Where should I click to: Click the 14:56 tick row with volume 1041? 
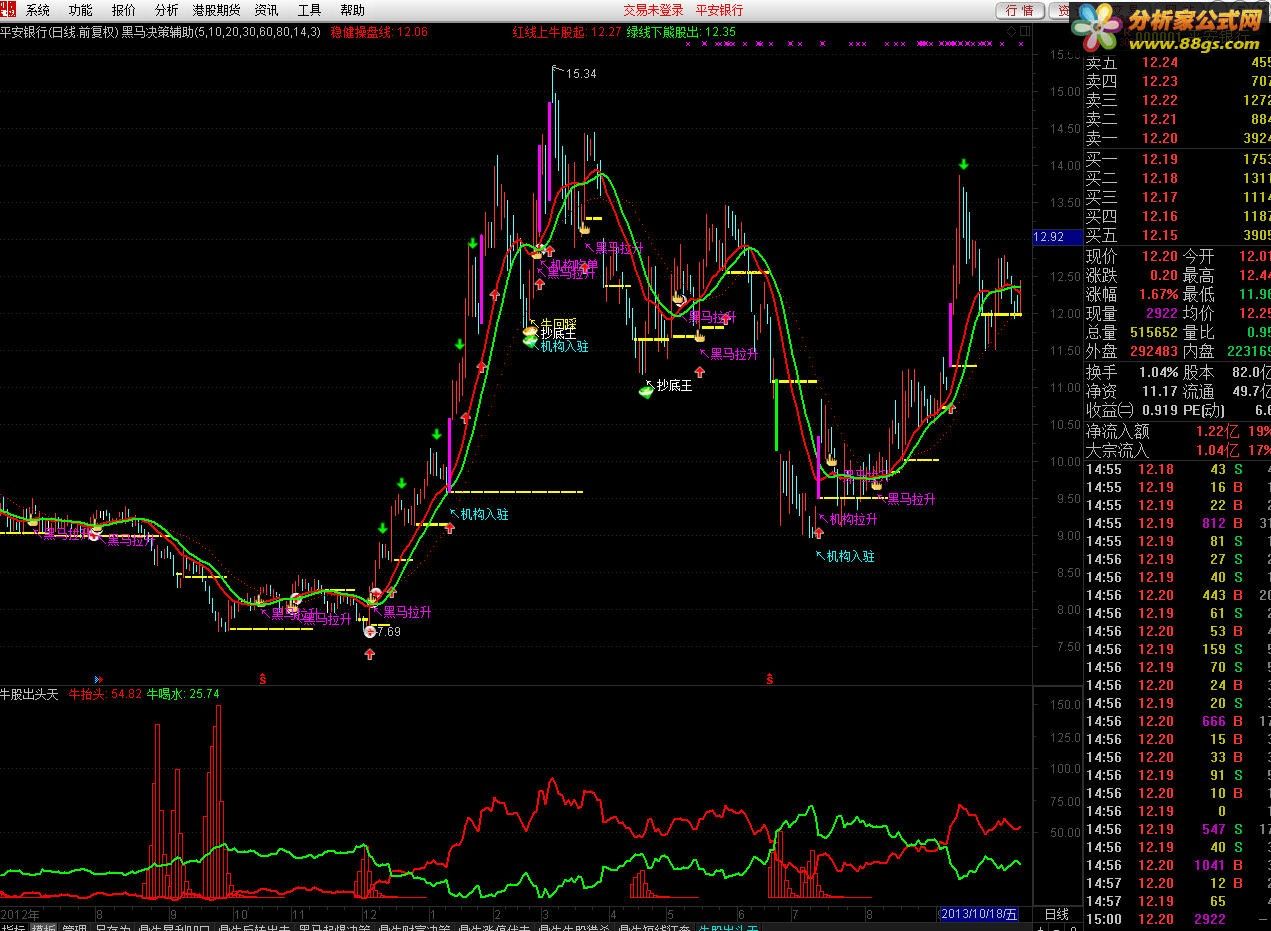[1178, 865]
